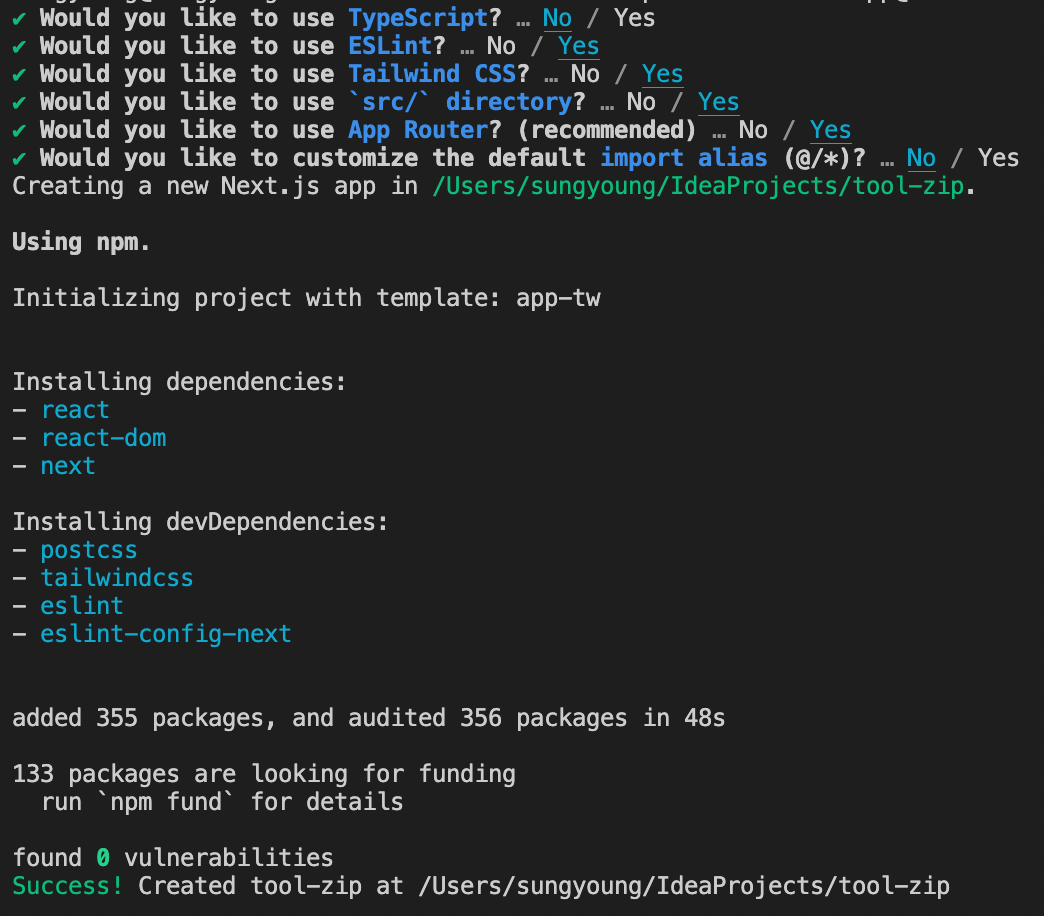Click the 'Yes' answer on src/ directory line
The height and width of the screenshot is (916, 1044).
718,102
